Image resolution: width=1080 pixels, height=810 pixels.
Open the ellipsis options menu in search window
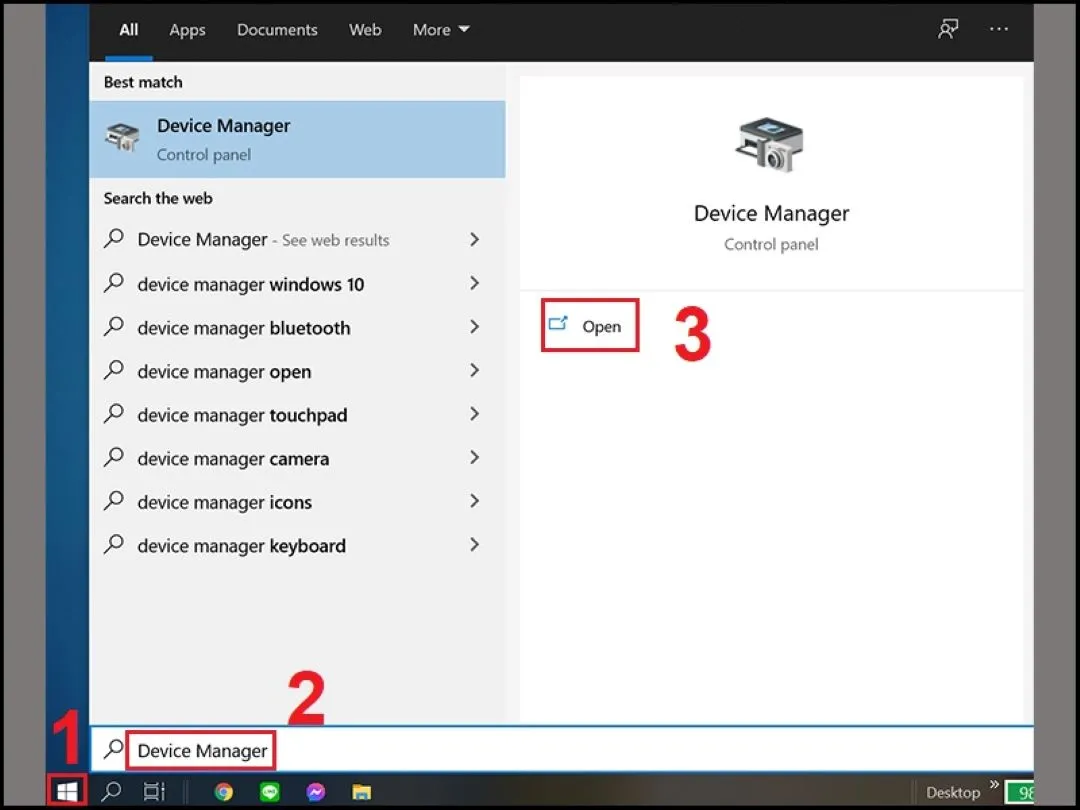tap(999, 30)
